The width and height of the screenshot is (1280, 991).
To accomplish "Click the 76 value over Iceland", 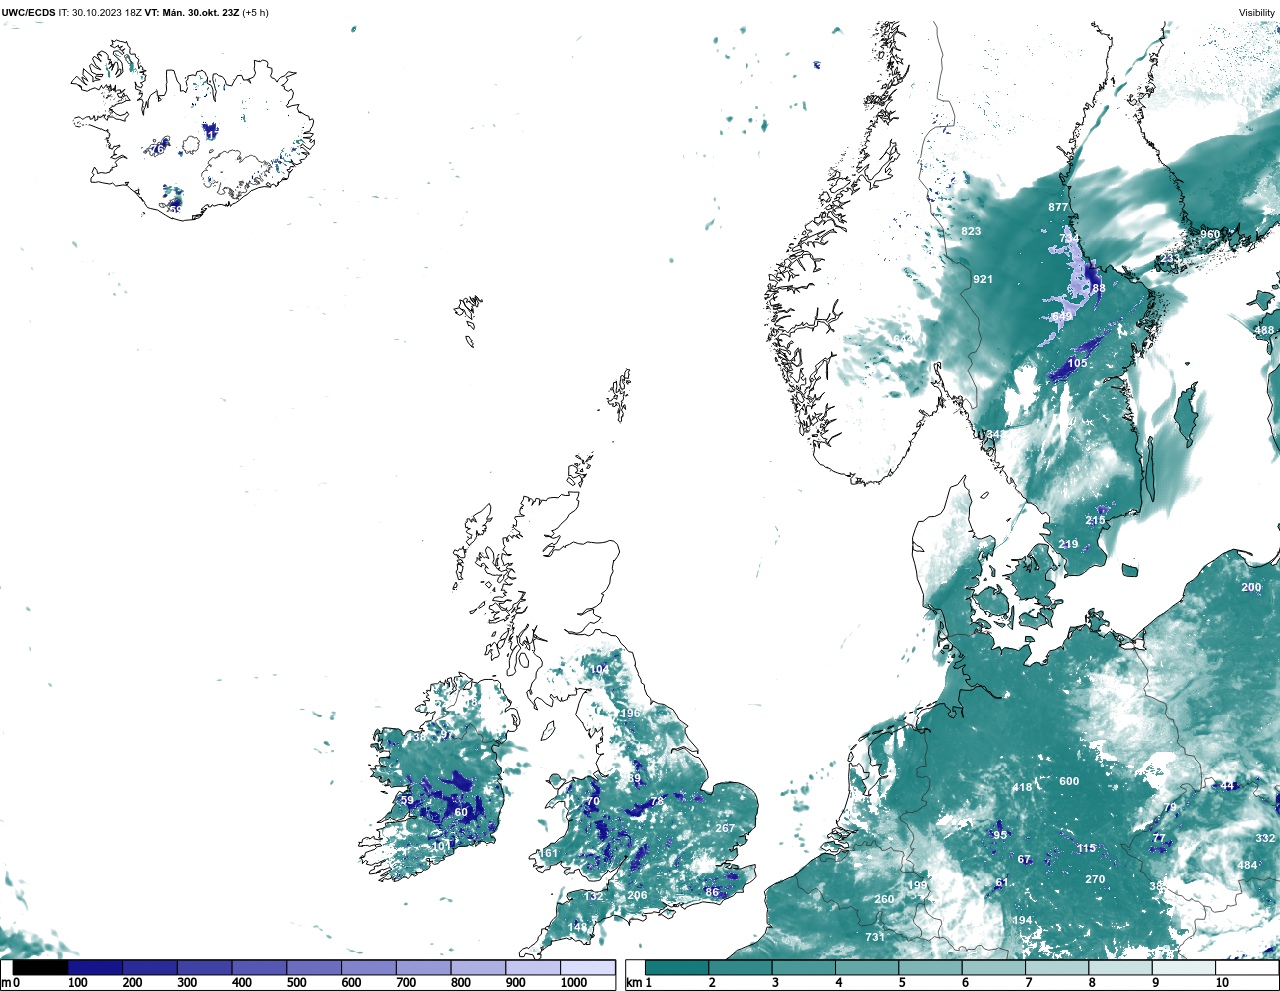I will click(x=157, y=150).
